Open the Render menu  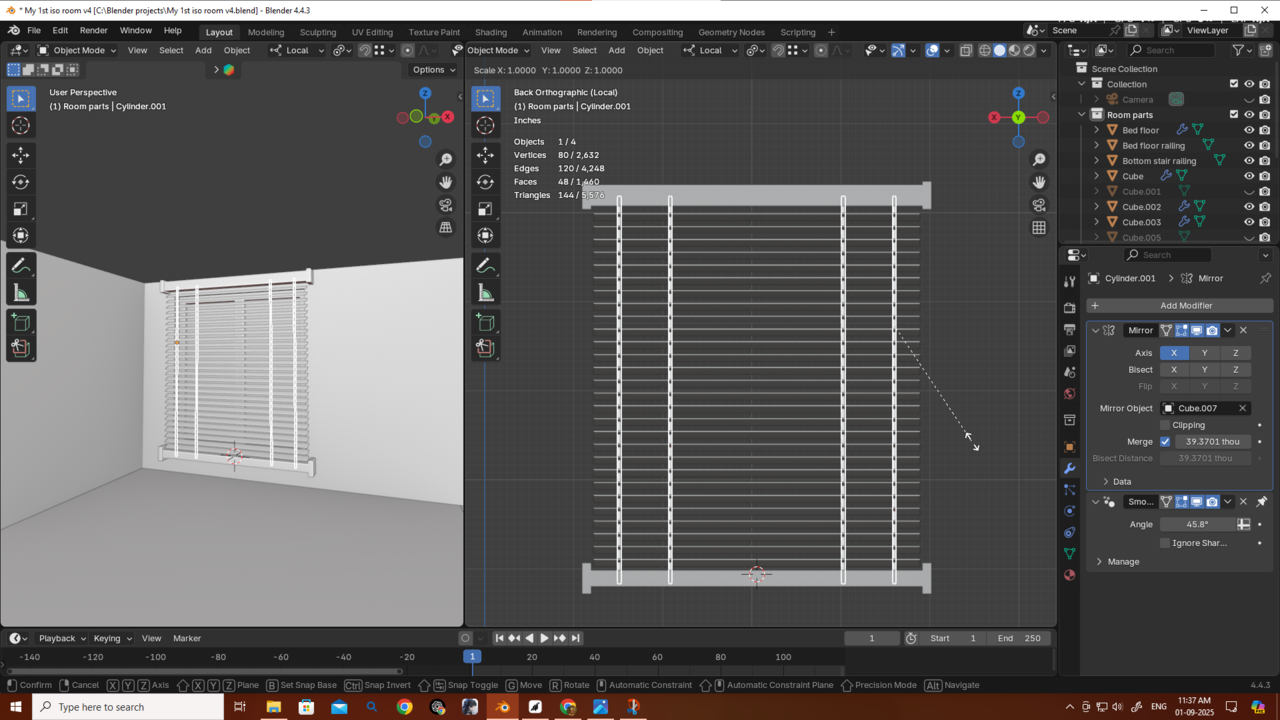click(x=93, y=31)
